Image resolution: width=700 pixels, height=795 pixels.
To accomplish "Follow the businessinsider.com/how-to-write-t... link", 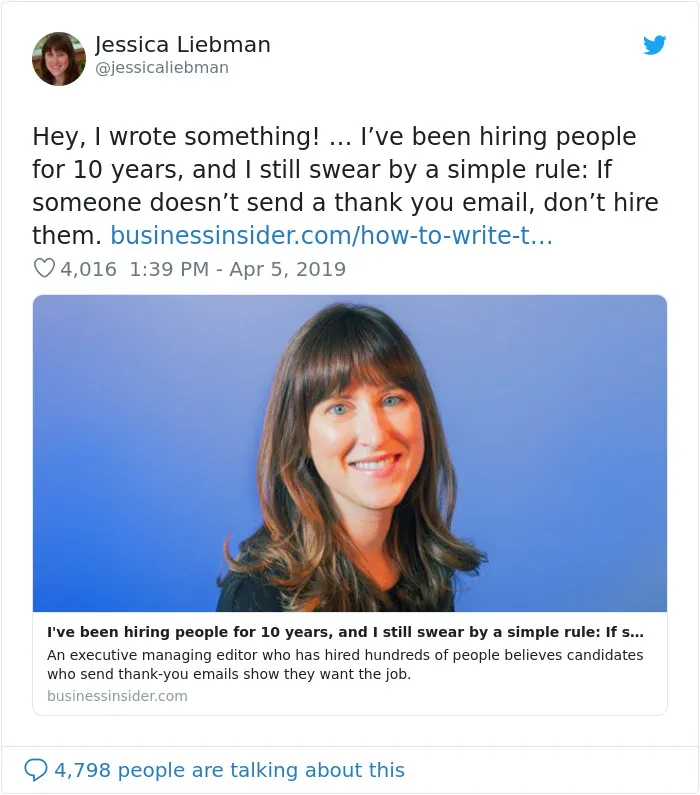I will [331, 235].
